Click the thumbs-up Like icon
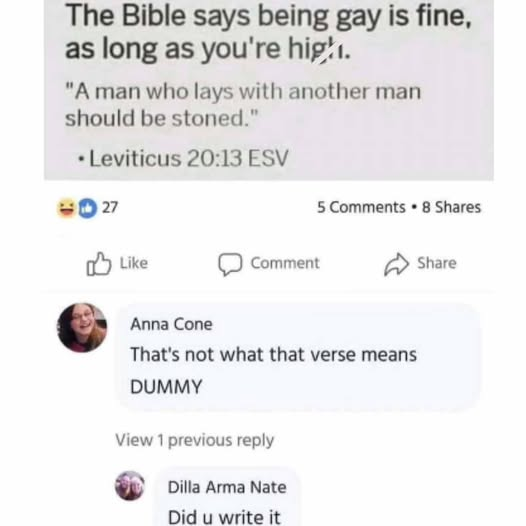Screen dimensions: 526x526 pos(99,264)
